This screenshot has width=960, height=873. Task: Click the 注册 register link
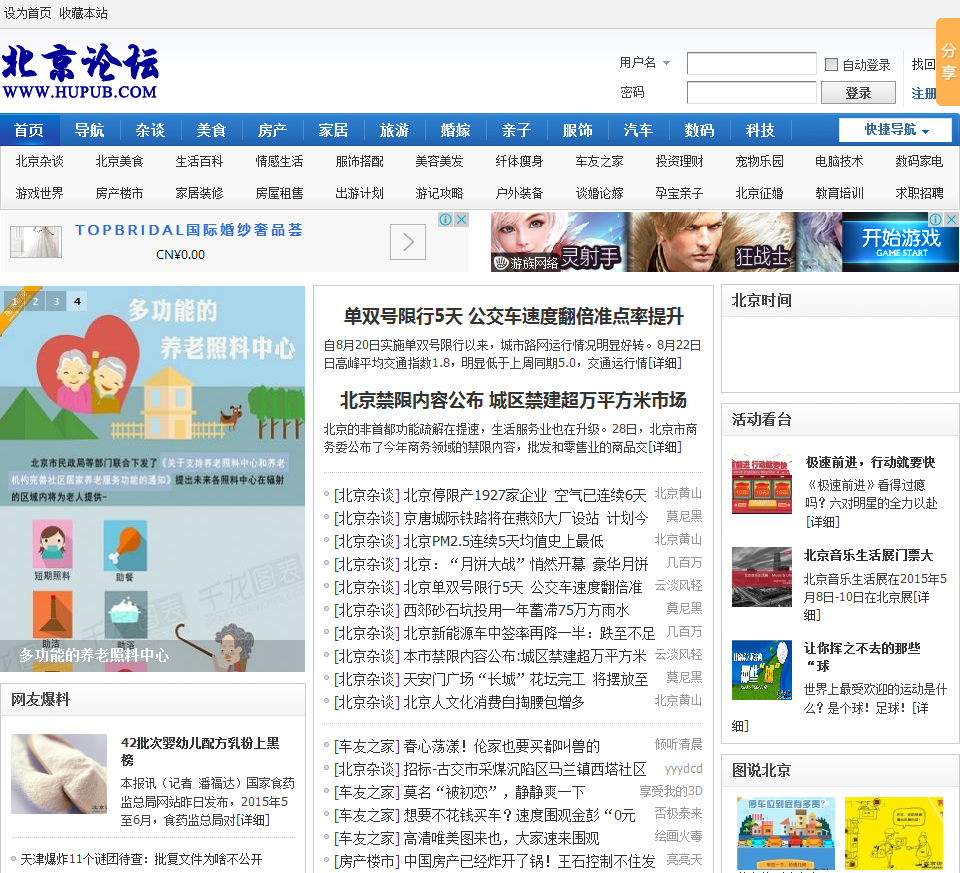[924, 94]
